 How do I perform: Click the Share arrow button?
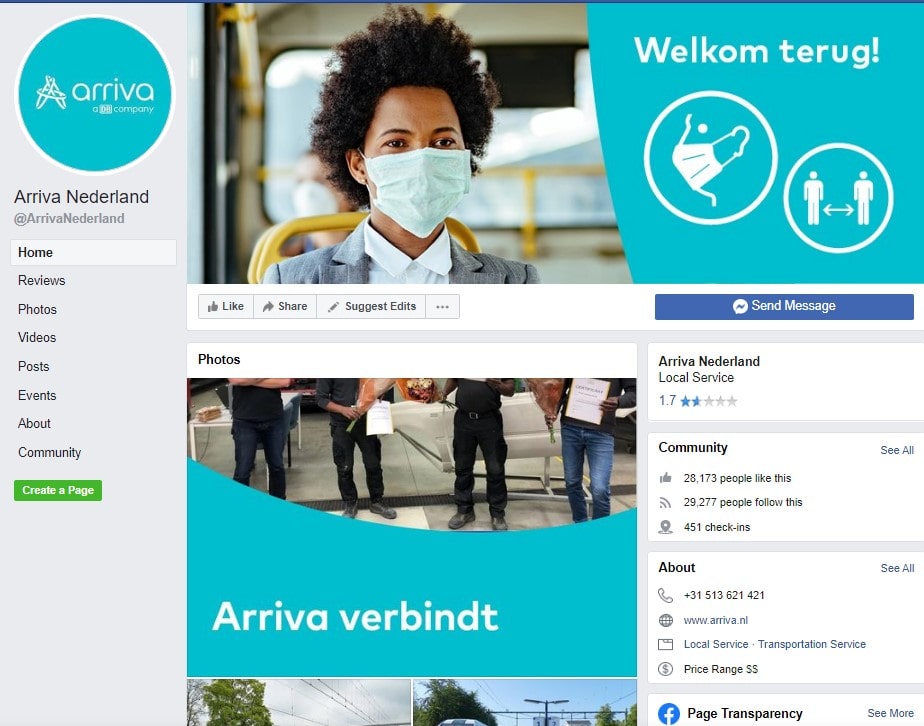(x=285, y=306)
